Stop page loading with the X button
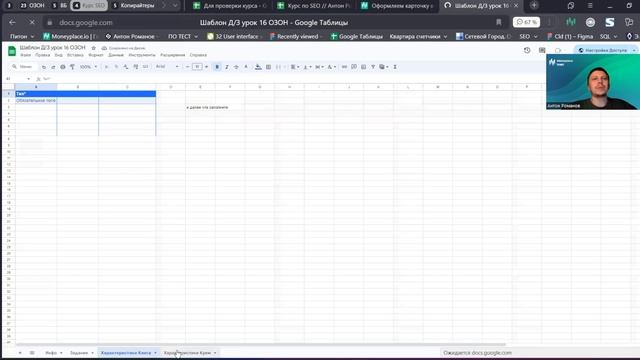The image size is (640, 360). click(x=32, y=22)
